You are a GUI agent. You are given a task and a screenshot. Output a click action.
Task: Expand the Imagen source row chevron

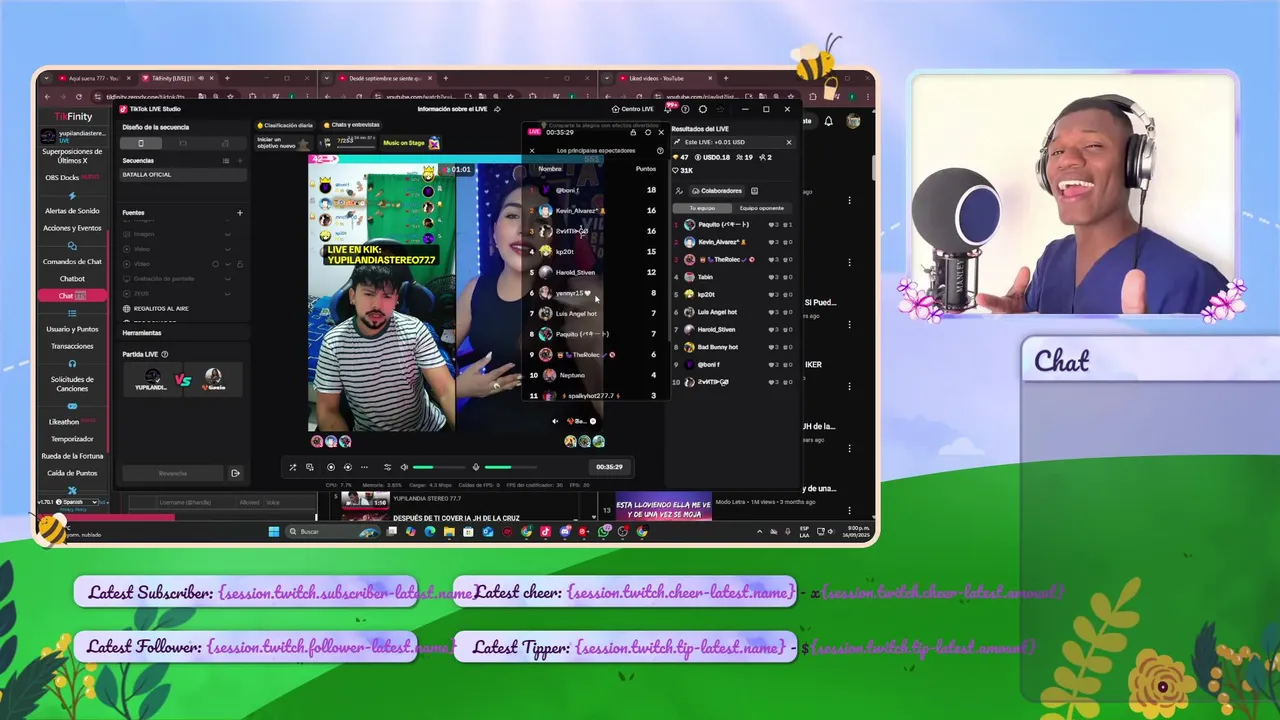pos(228,234)
